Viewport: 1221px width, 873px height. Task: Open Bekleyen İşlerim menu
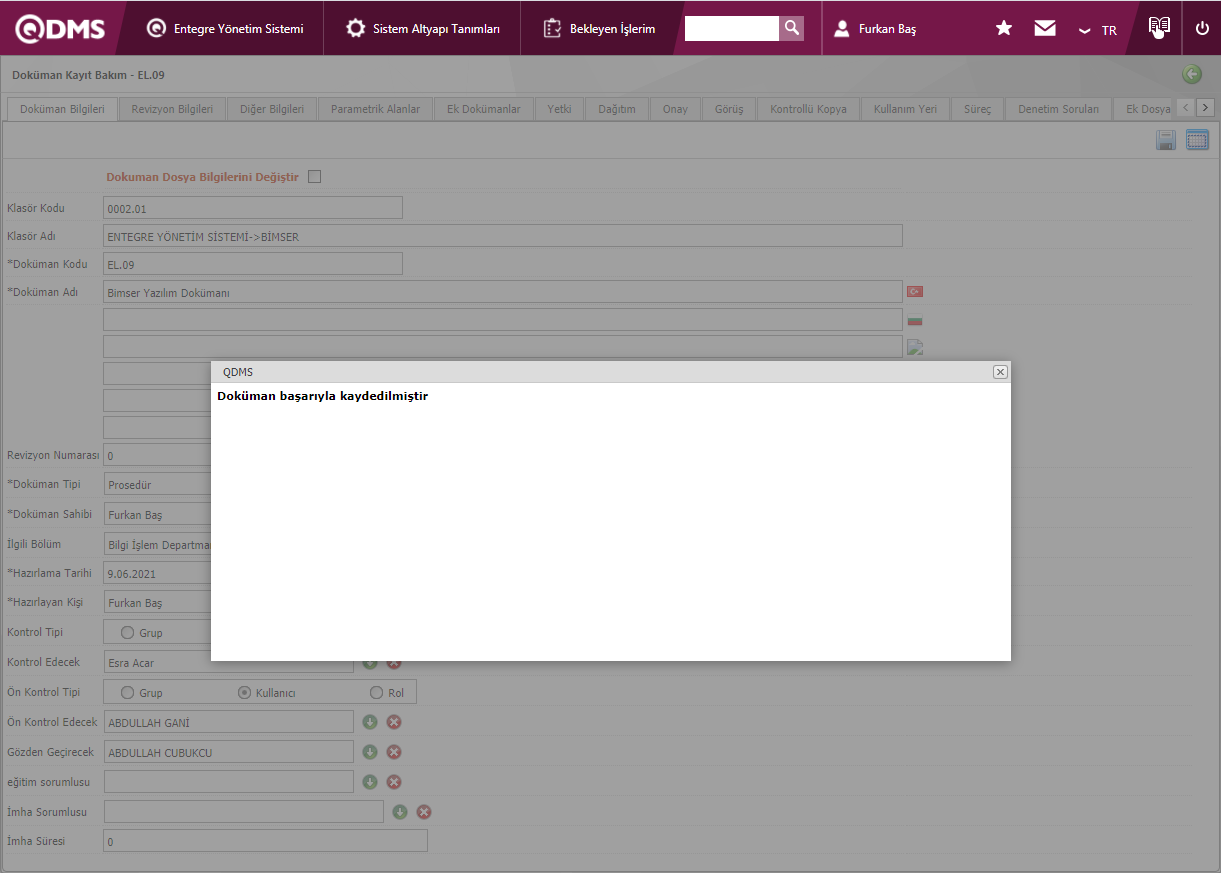(x=600, y=29)
